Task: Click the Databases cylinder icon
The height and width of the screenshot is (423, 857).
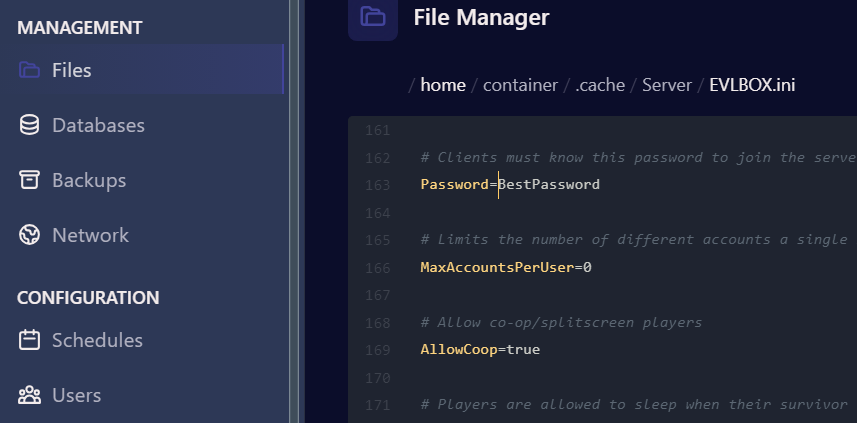Action: point(30,126)
